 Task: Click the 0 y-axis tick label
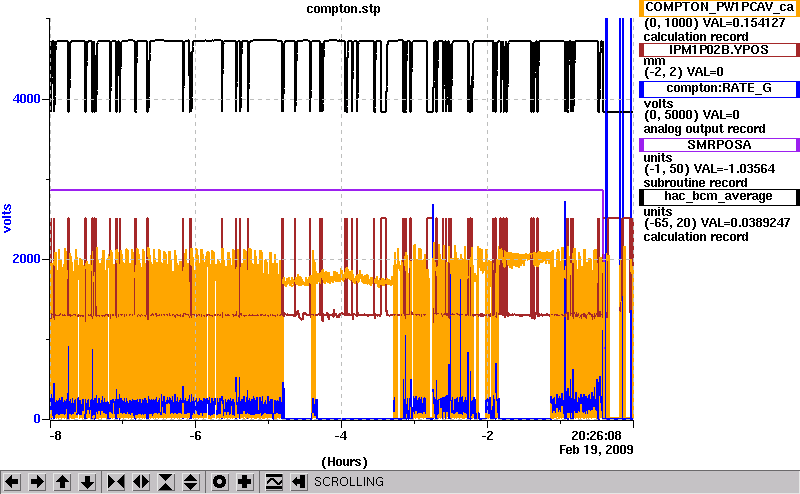point(37,419)
